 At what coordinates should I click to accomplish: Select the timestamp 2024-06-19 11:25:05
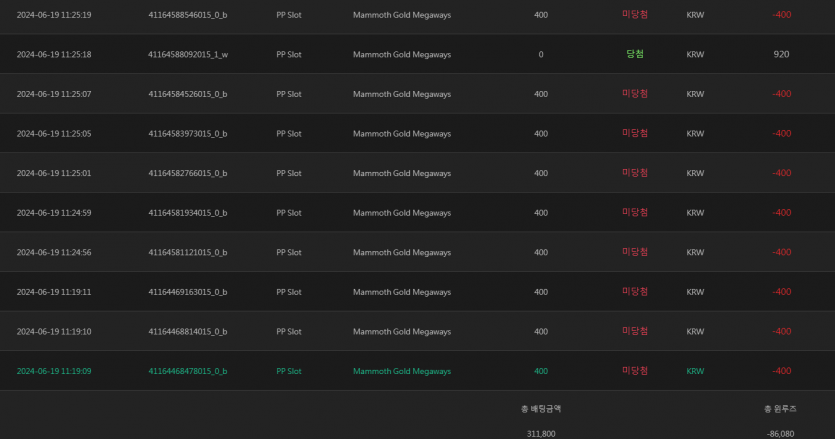coord(54,134)
